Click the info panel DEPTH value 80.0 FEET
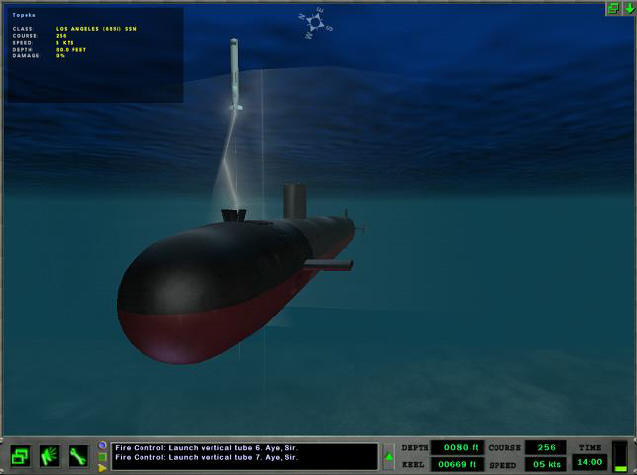 click(x=71, y=50)
